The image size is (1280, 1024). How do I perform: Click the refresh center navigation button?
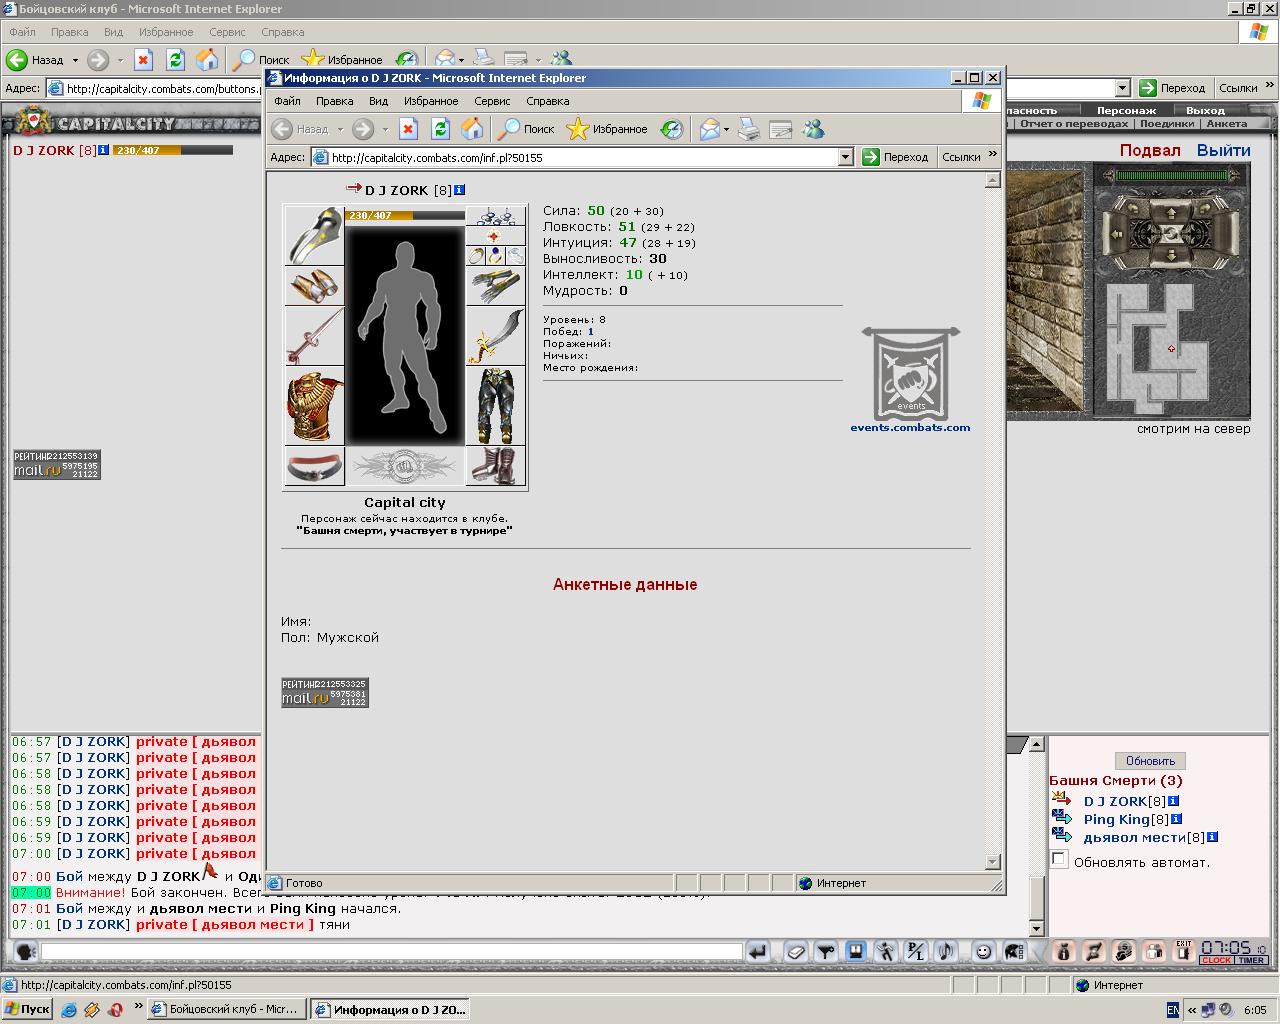(x=1170, y=234)
